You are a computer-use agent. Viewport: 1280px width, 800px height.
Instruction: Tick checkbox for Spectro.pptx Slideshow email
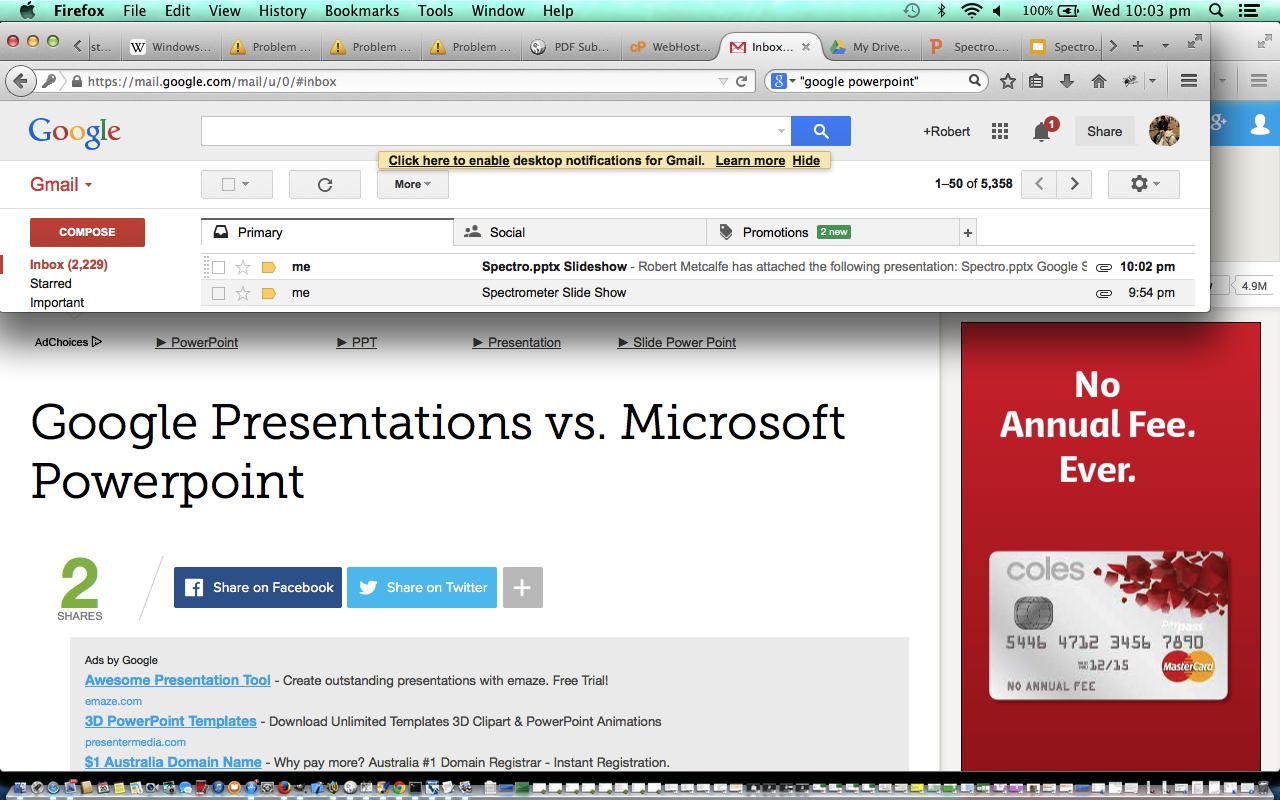[x=218, y=267]
